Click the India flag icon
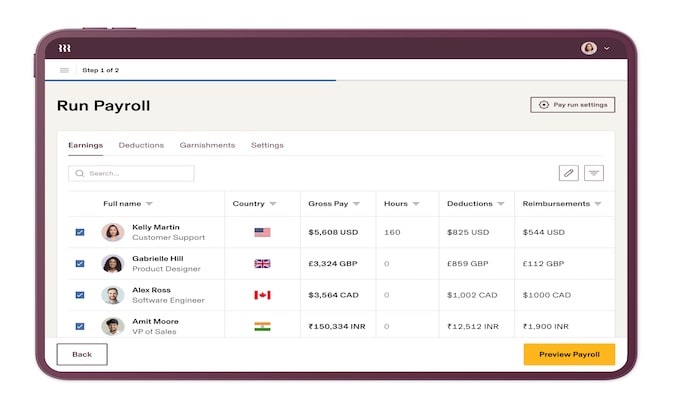The image size is (675, 400). tap(262, 326)
